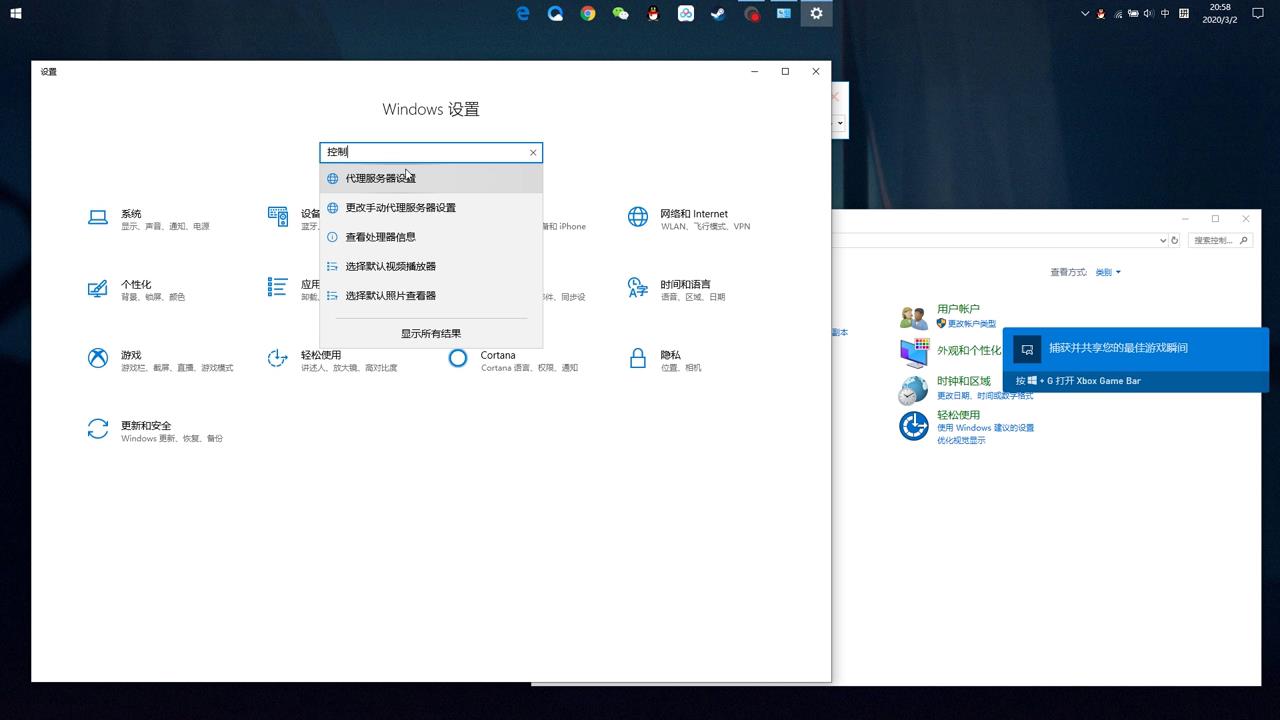Open the 设备 devices category icon

(278, 216)
